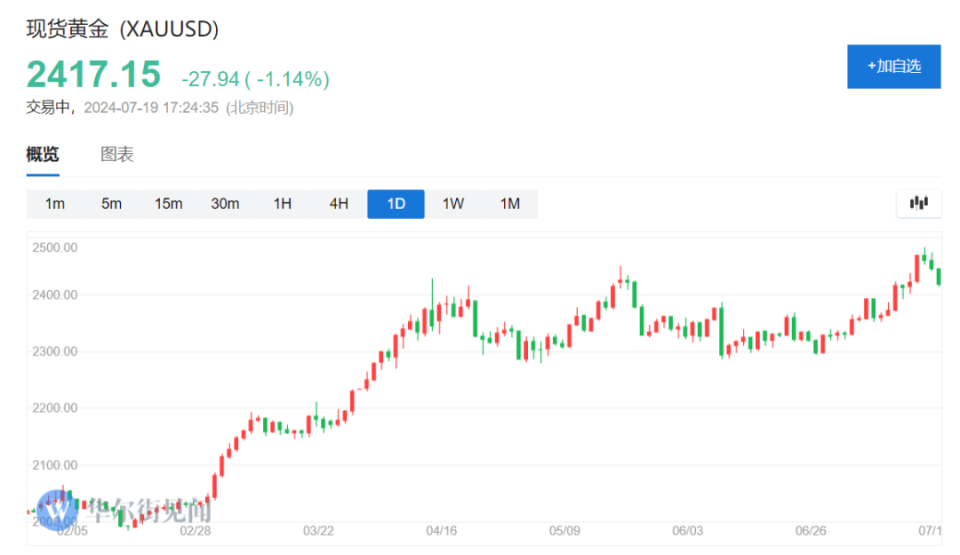Click the -27.94 (-1.14%) change value
The width and height of the screenshot is (960, 555).
point(255,79)
